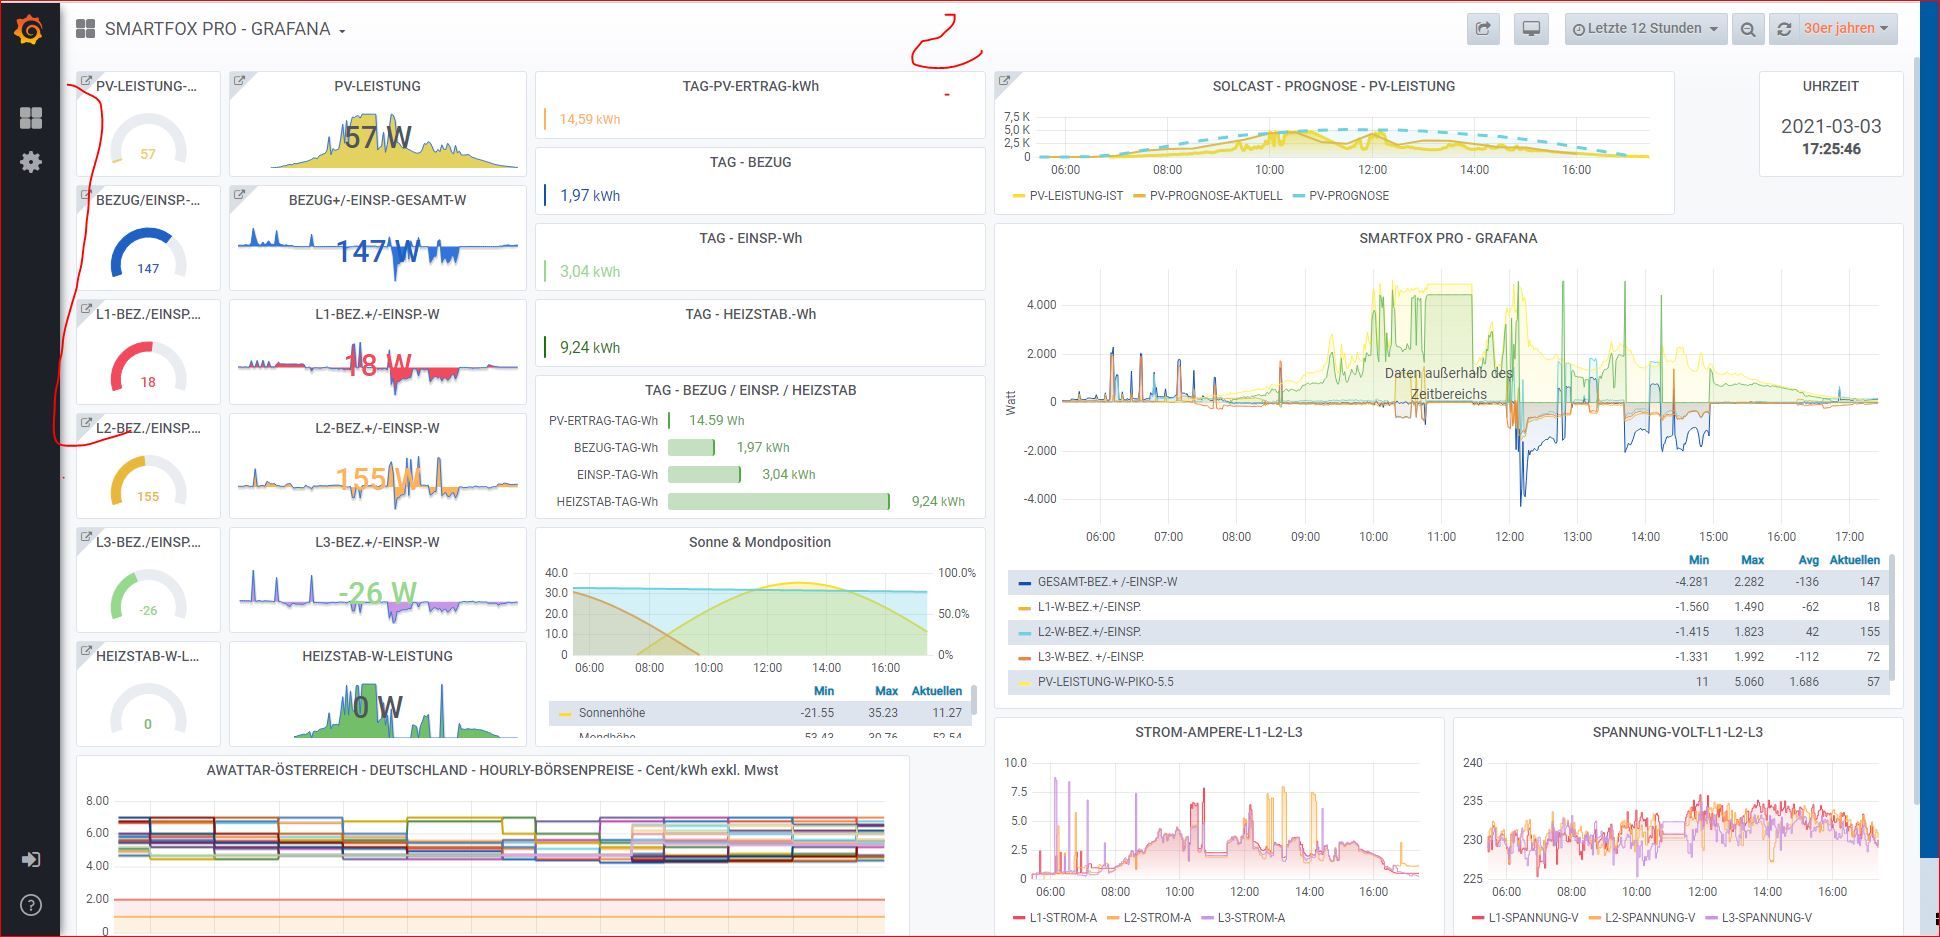Open the link icon on the PV-LEISTUNG graph panel
Screen dimensions: 1940x937
[239, 81]
